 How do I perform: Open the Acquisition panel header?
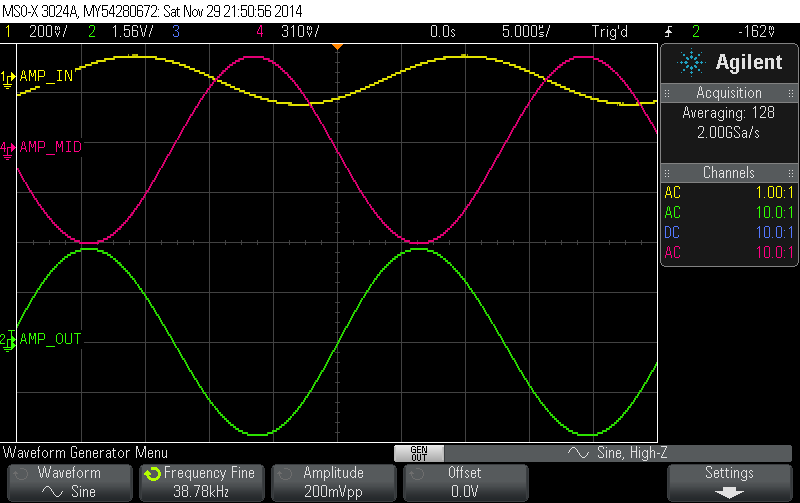tap(729, 93)
